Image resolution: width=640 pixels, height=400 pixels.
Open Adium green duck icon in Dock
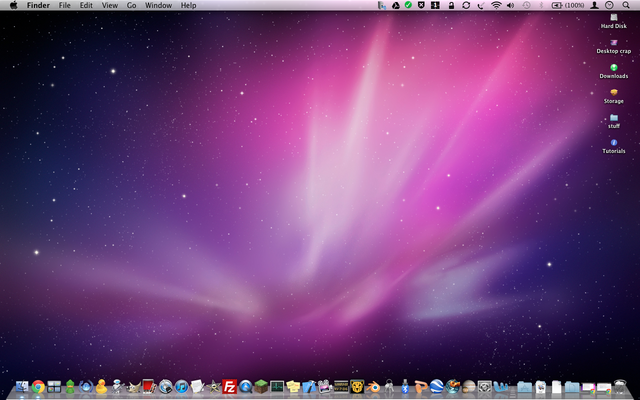[x=70, y=386]
